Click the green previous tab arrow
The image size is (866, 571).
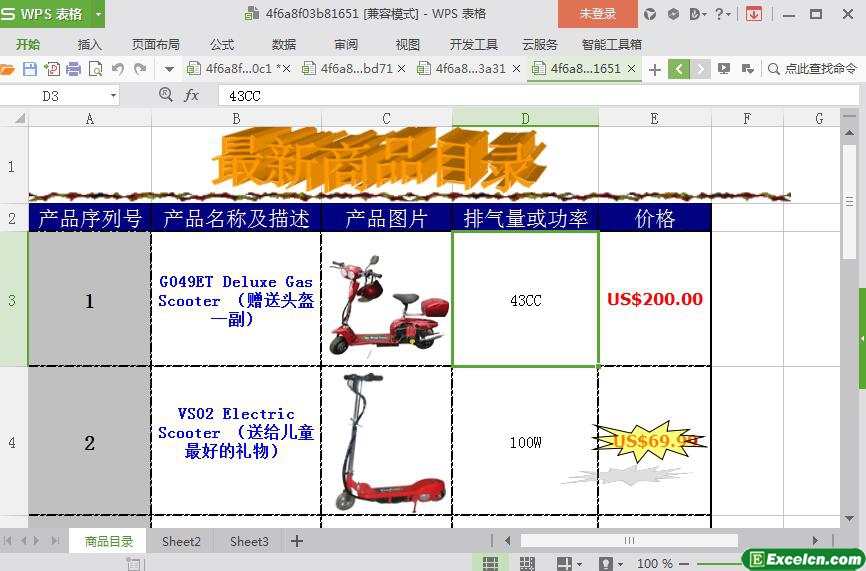coord(679,69)
